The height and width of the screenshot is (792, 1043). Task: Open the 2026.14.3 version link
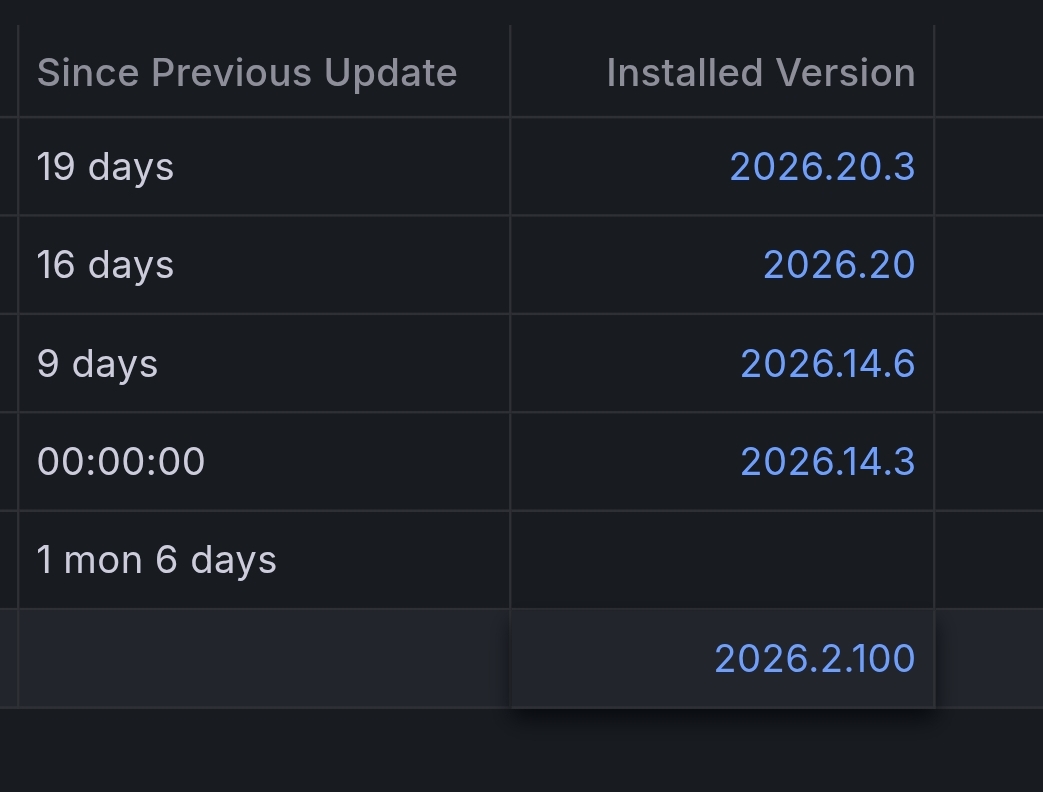(x=827, y=462)
